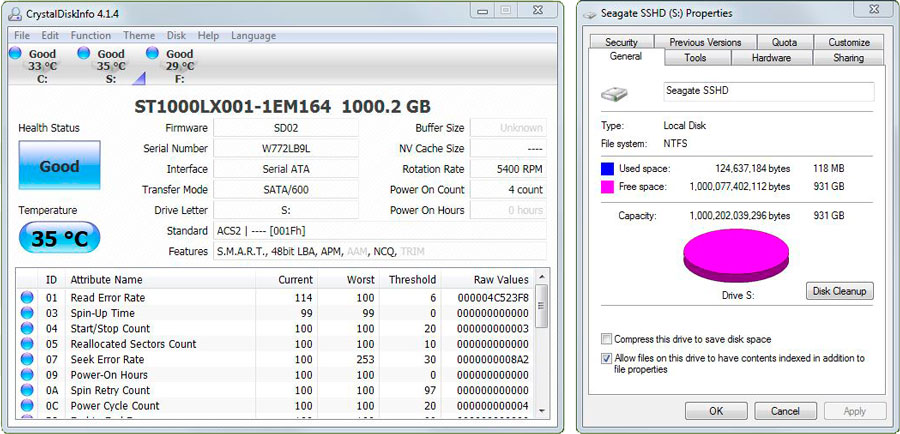This screenshot has width=900, height=434.
Task: Click OK in the Properties dialog
Action: click(716, 411)
